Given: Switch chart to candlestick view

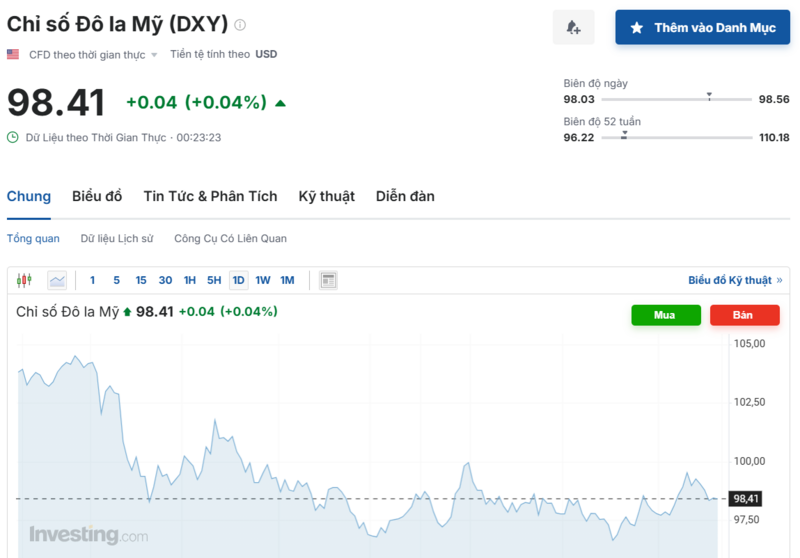Looking at the screenshot, I should 24,280.
